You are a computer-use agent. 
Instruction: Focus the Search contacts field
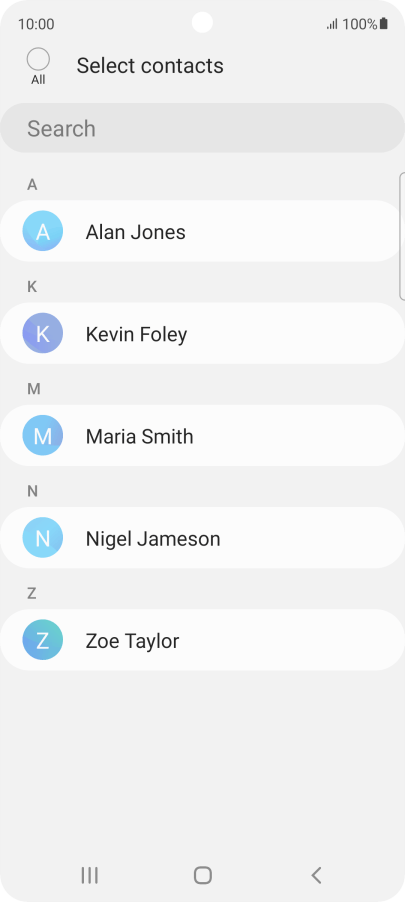(x=202, y=128)
